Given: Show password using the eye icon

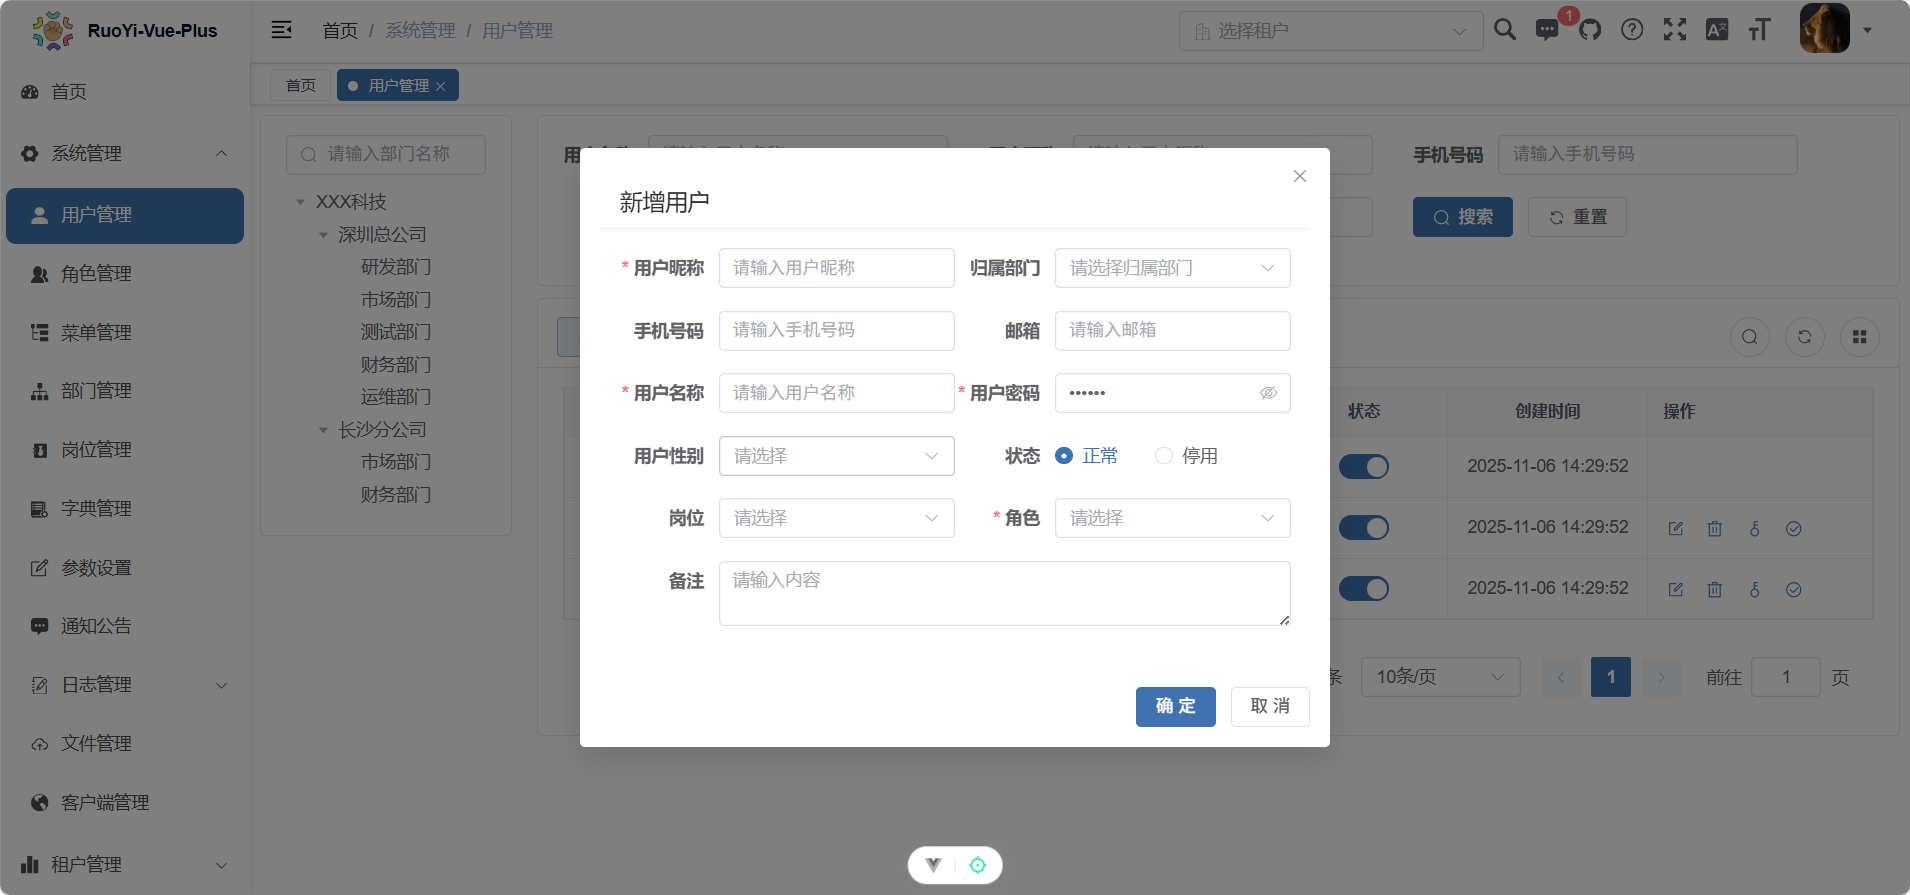Looking at the screenshot, I should click(x=1268, y=393).
